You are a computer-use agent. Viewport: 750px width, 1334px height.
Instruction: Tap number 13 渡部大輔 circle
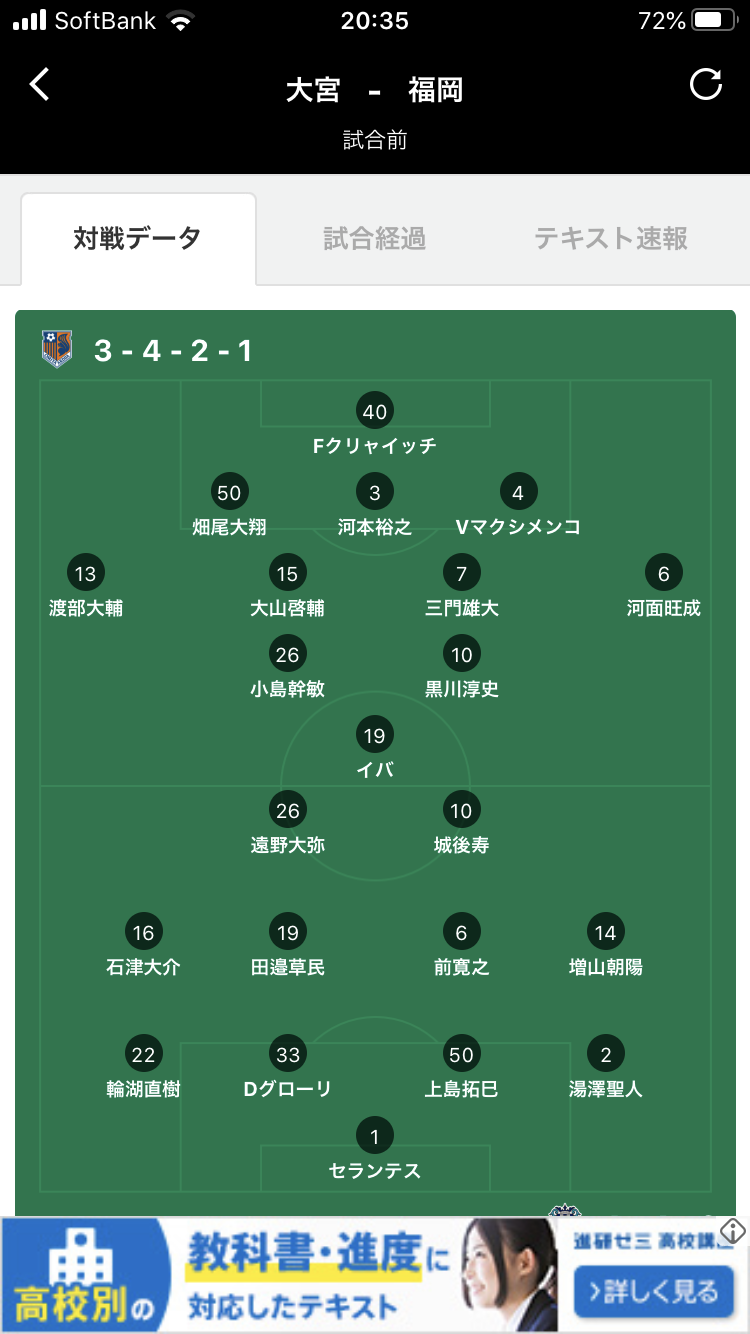[86, 574]
